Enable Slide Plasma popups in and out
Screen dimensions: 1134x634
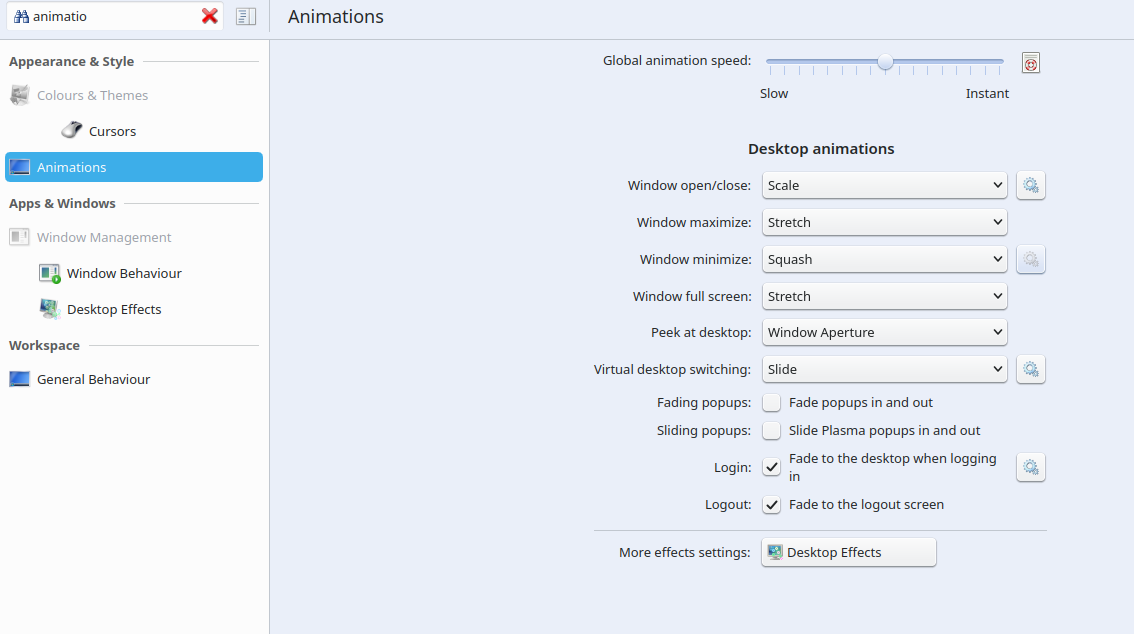pos(772,430)
